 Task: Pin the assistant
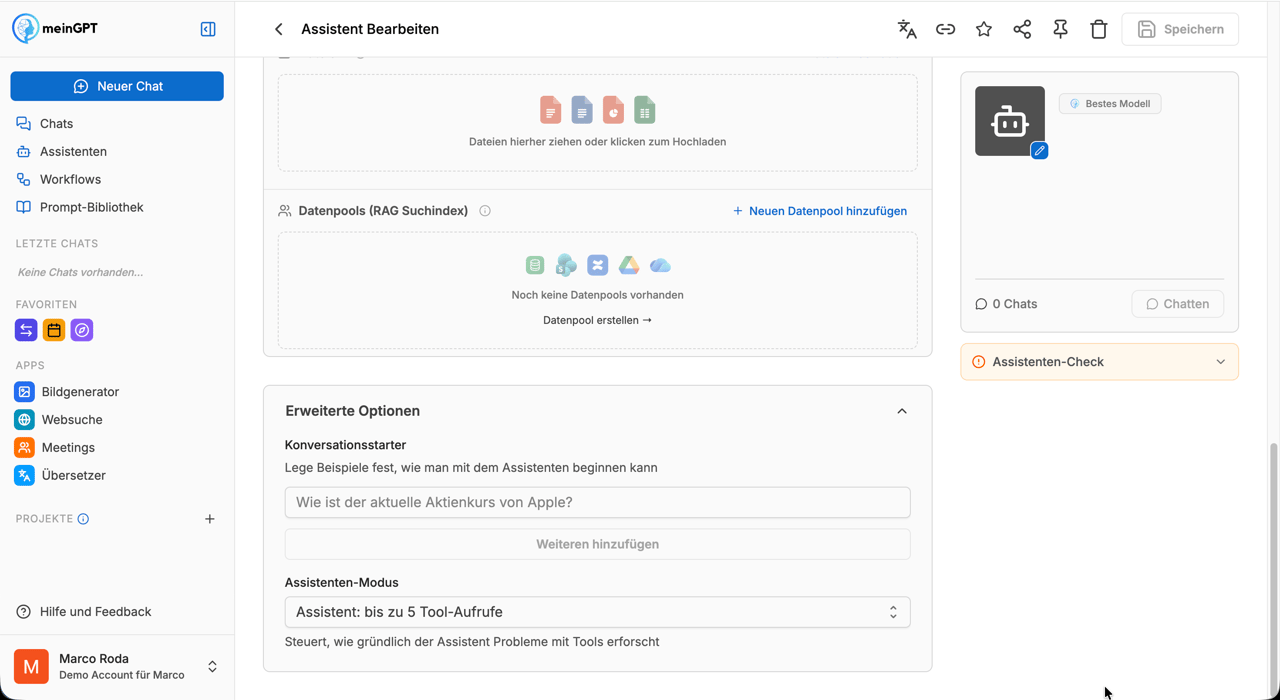(x=1060, y=29)
